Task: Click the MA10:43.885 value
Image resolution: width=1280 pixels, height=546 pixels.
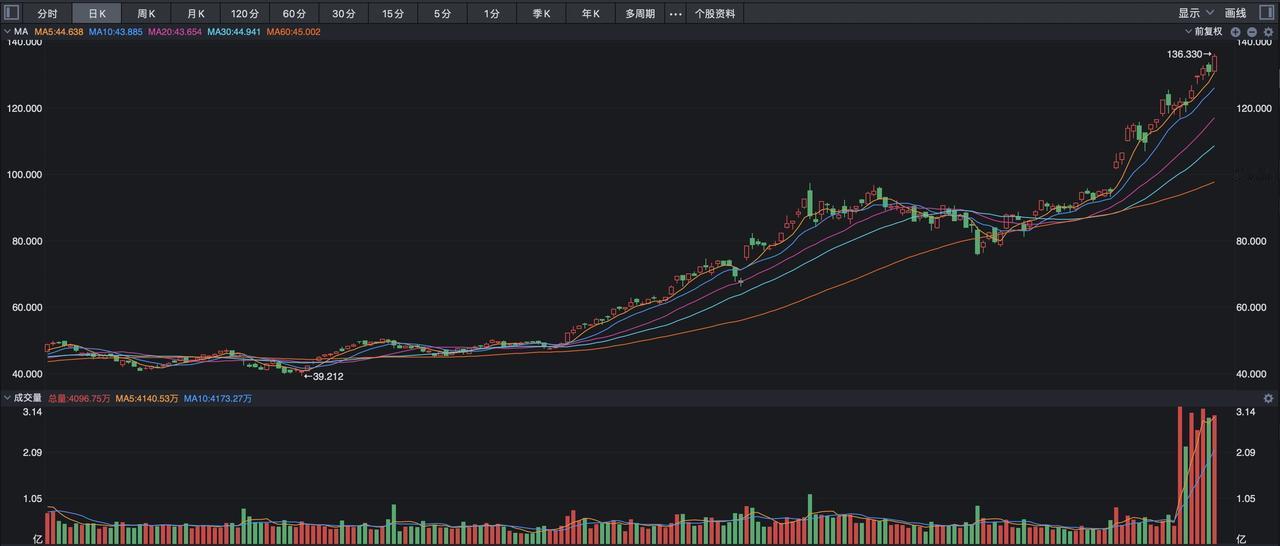Action: tap(116, 32)
